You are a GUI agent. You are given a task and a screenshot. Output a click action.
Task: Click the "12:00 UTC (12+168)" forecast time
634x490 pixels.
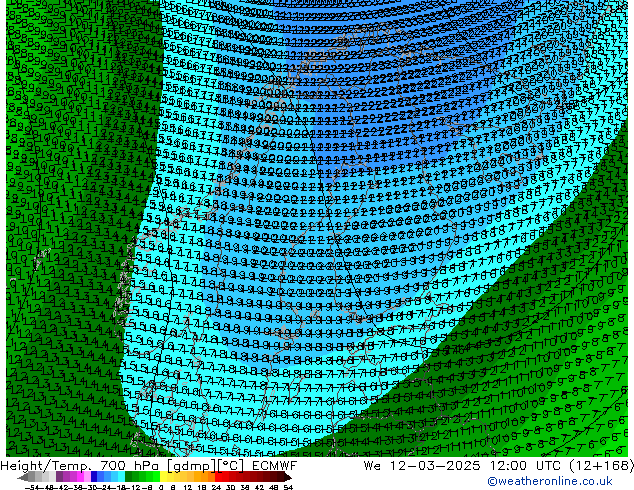562,466
